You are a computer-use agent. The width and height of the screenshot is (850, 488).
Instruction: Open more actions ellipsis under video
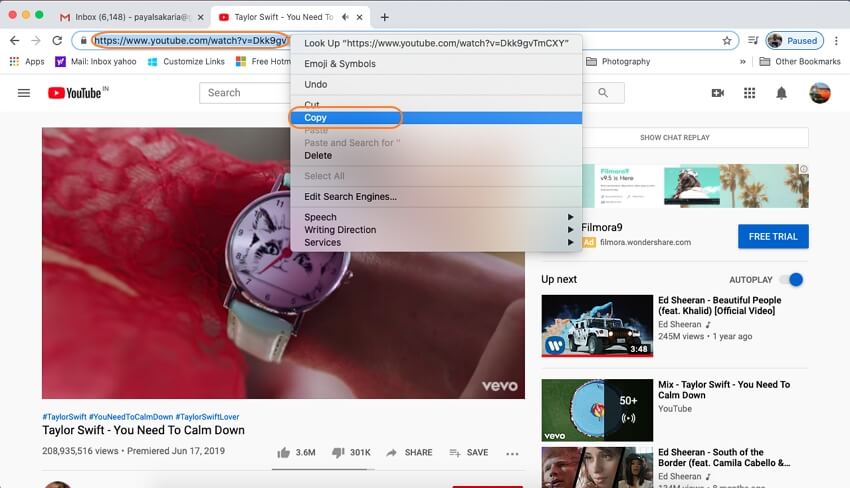tap(512, 453)
